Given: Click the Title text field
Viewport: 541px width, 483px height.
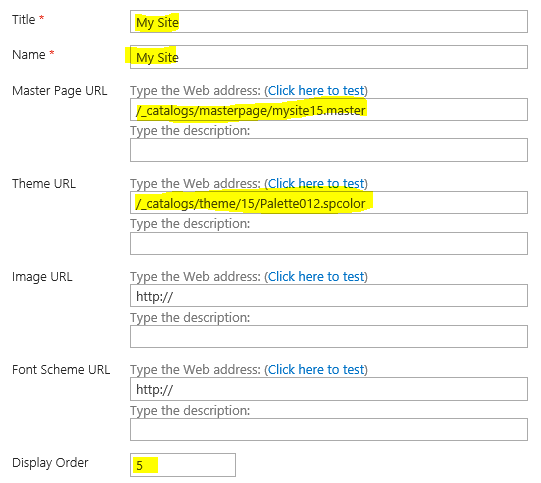Looking at the screenshot, I should tap(328, 22).
